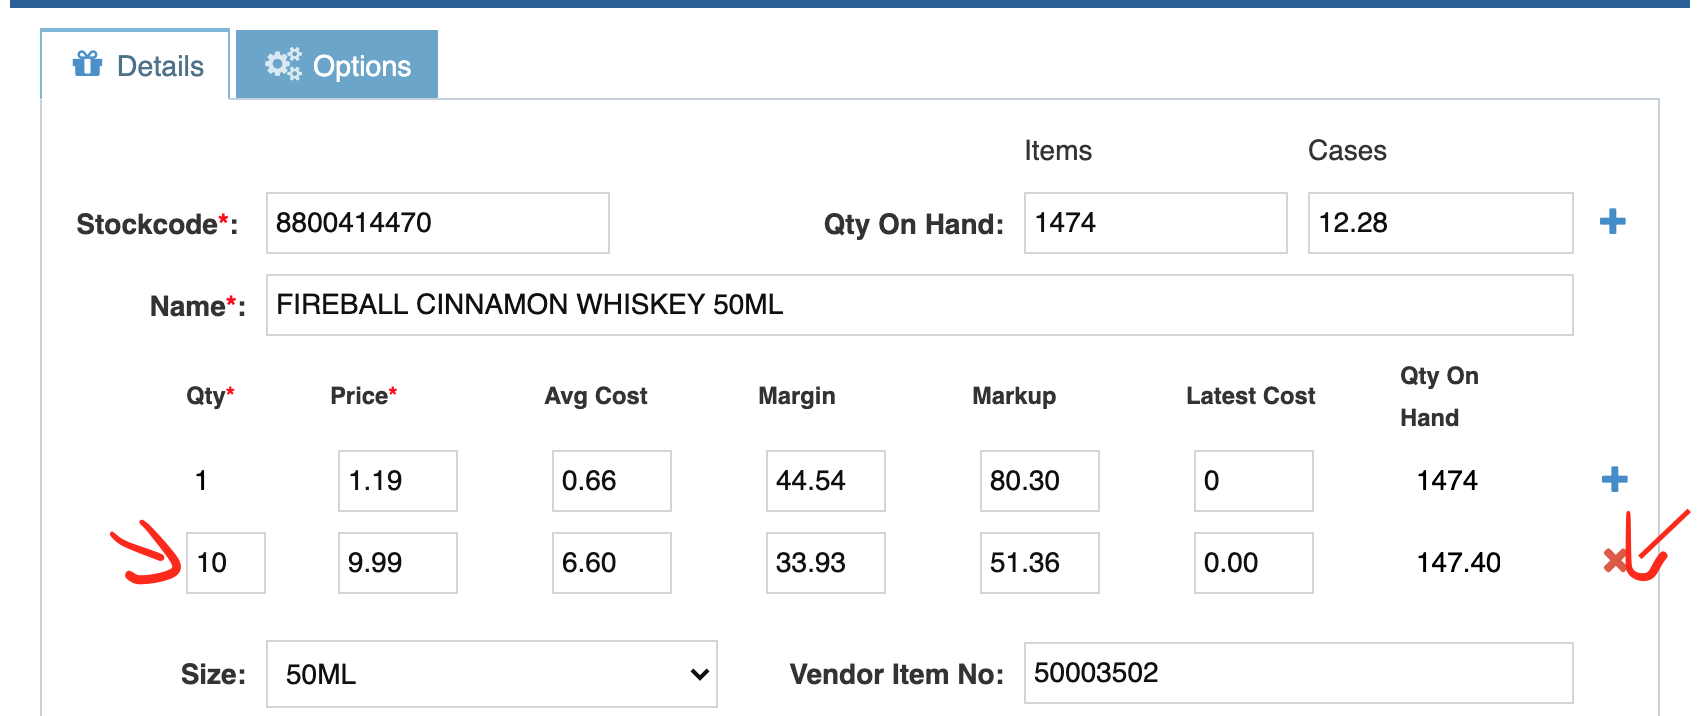This screenshot has width=1698, height=716.
Task: Edit the Name field FIREBALL CINNAMON WHISKEY
Action: [920, 305]
